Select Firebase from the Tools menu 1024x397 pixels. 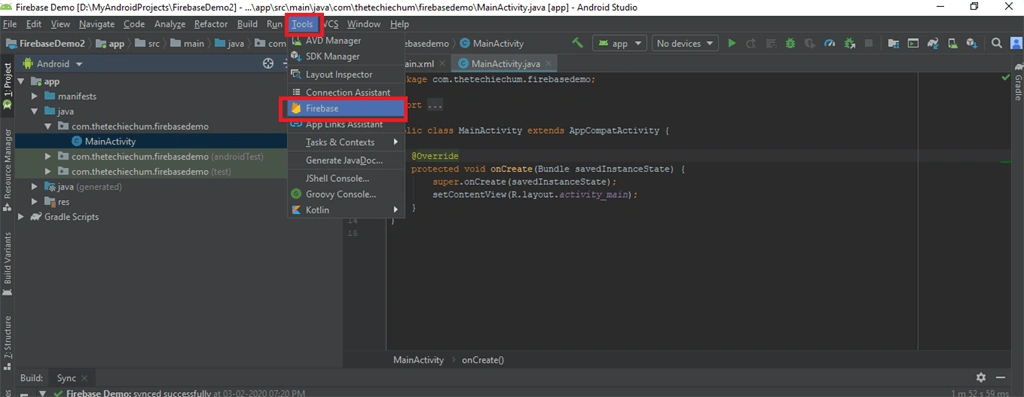(x=344, y=108)
